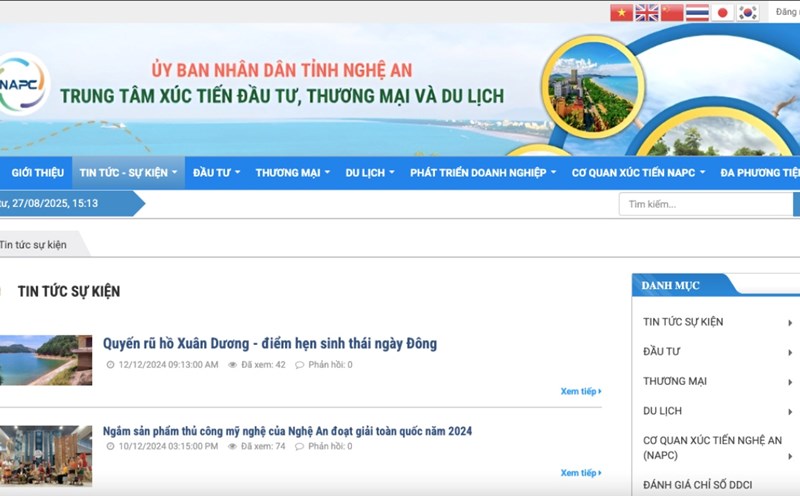Open Cơ quan xúc tiến NAPC menu

(x=638, y=173)
